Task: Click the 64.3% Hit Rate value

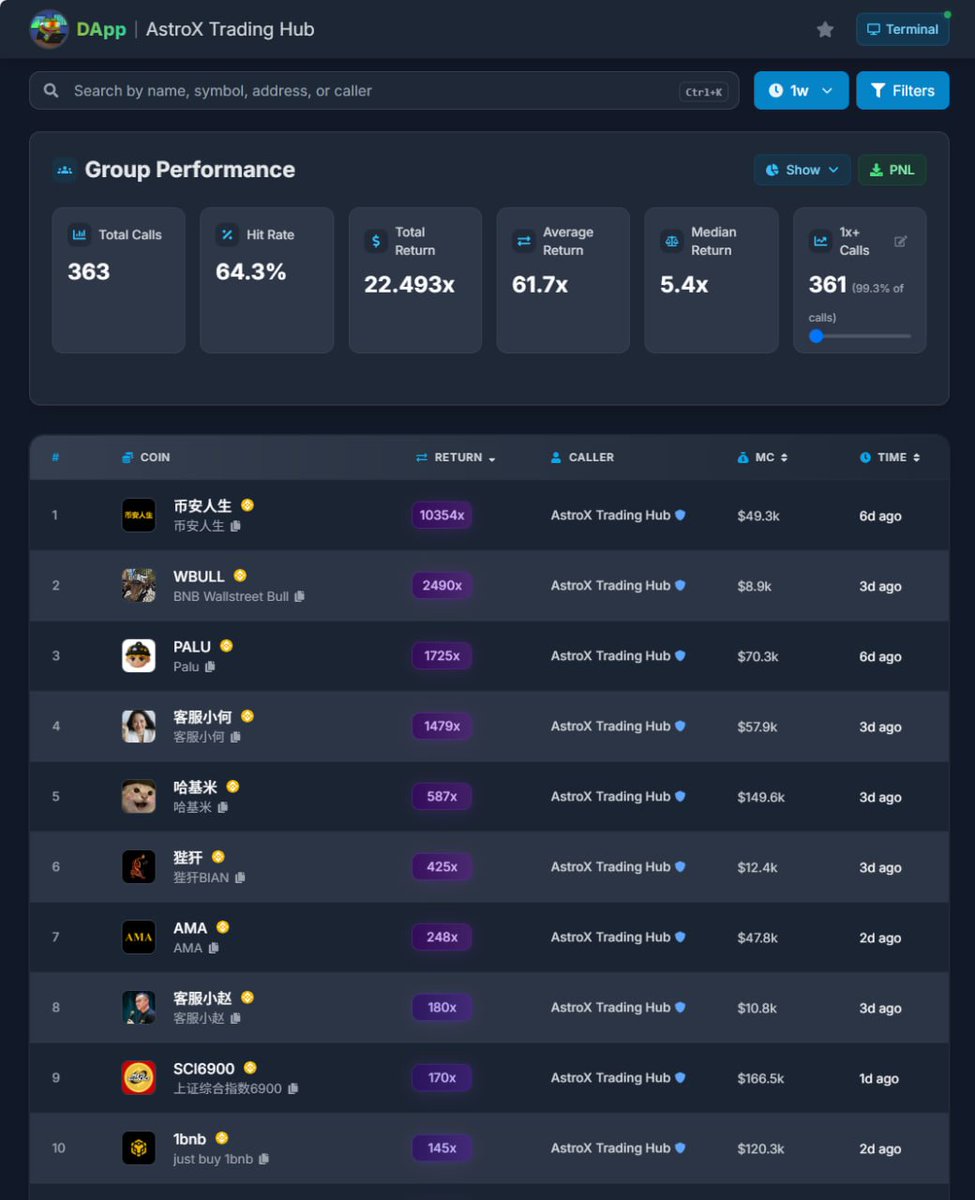Action: click(251, 271)
